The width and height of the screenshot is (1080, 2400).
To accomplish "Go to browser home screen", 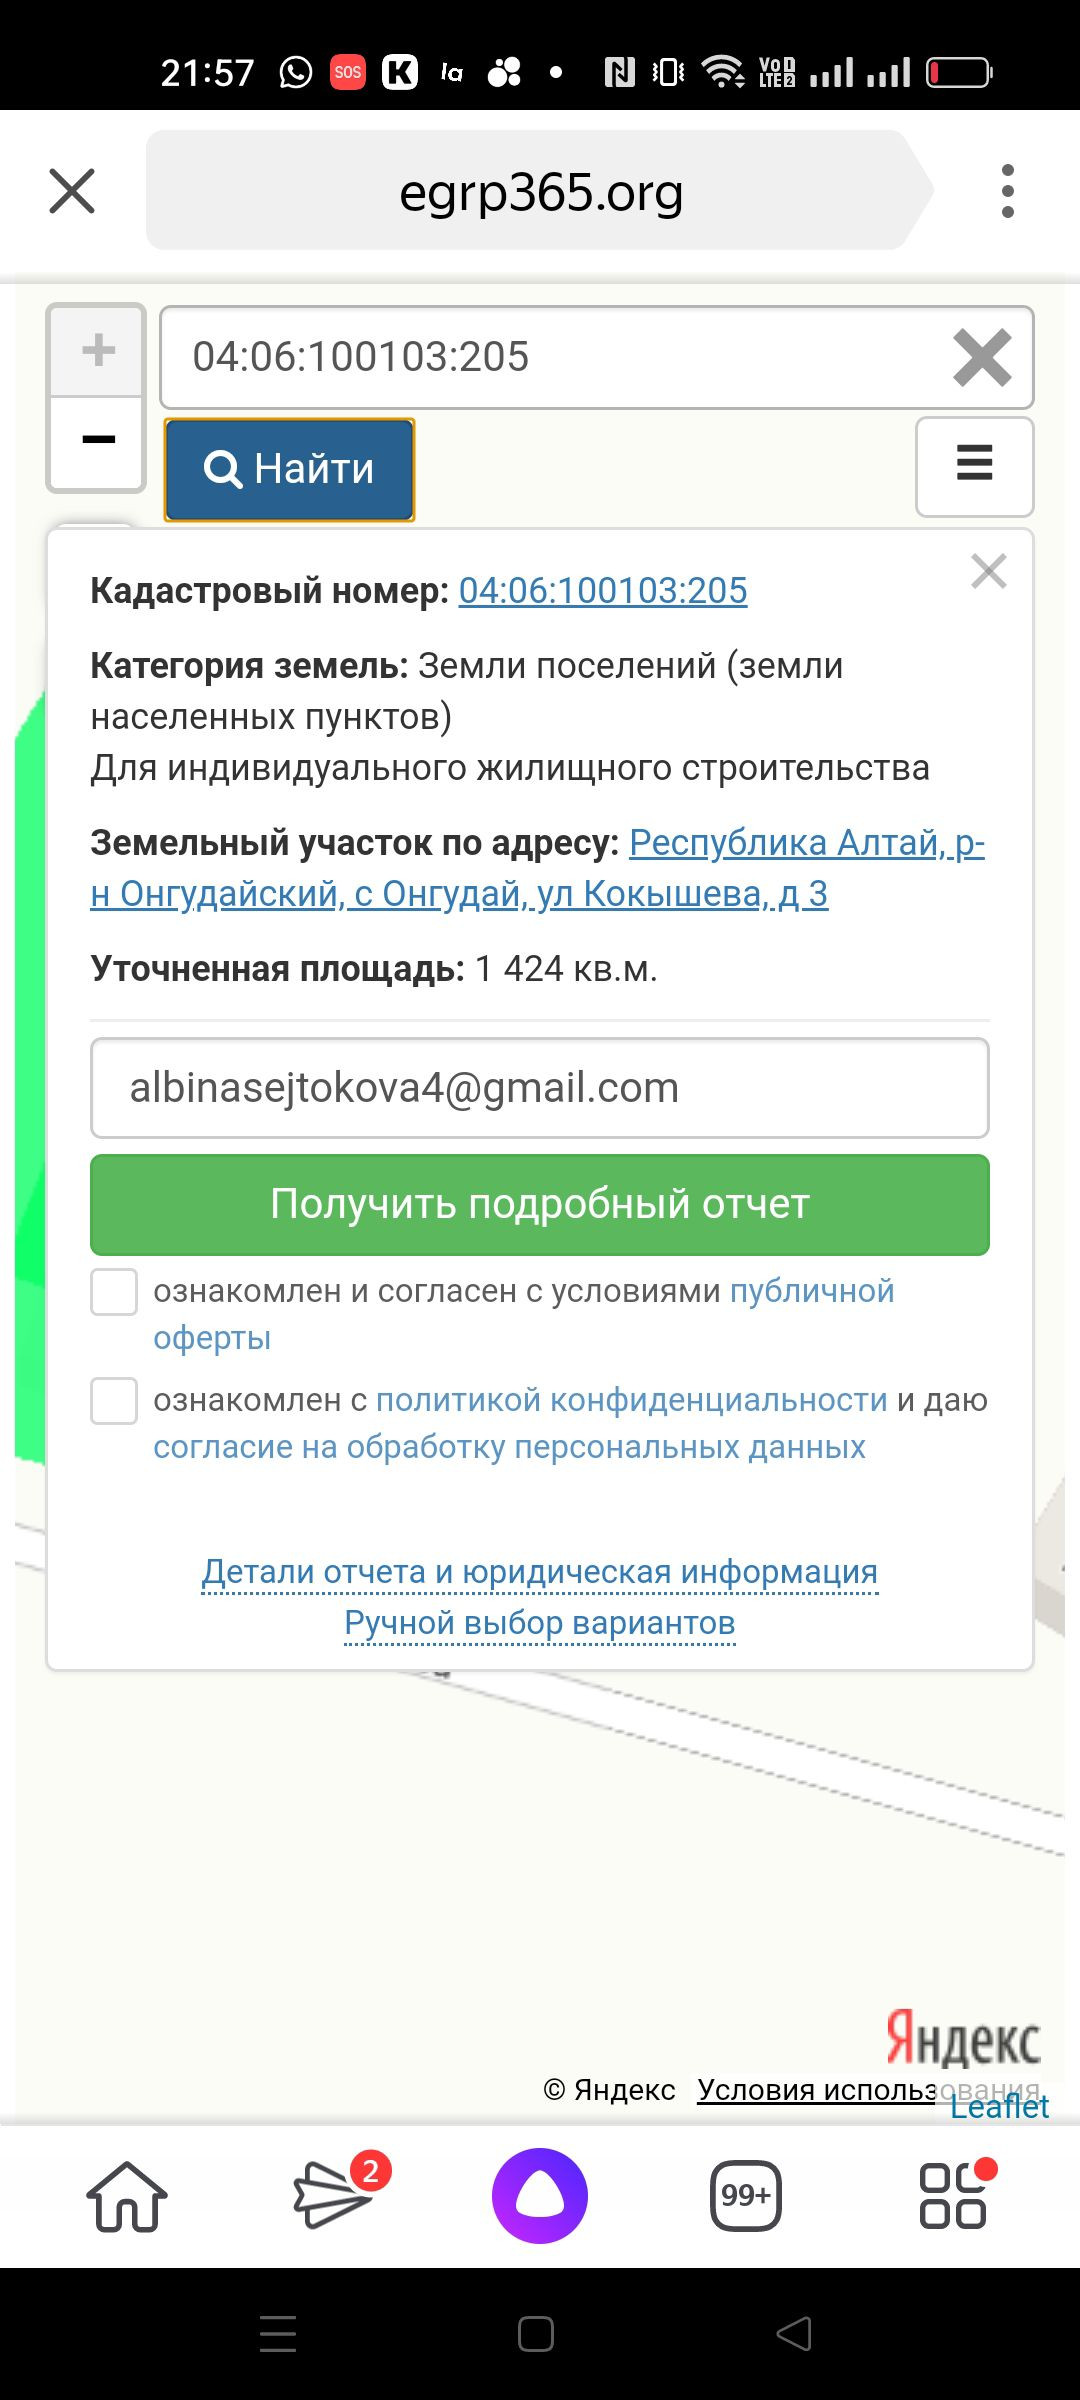I will (127, 2196).
